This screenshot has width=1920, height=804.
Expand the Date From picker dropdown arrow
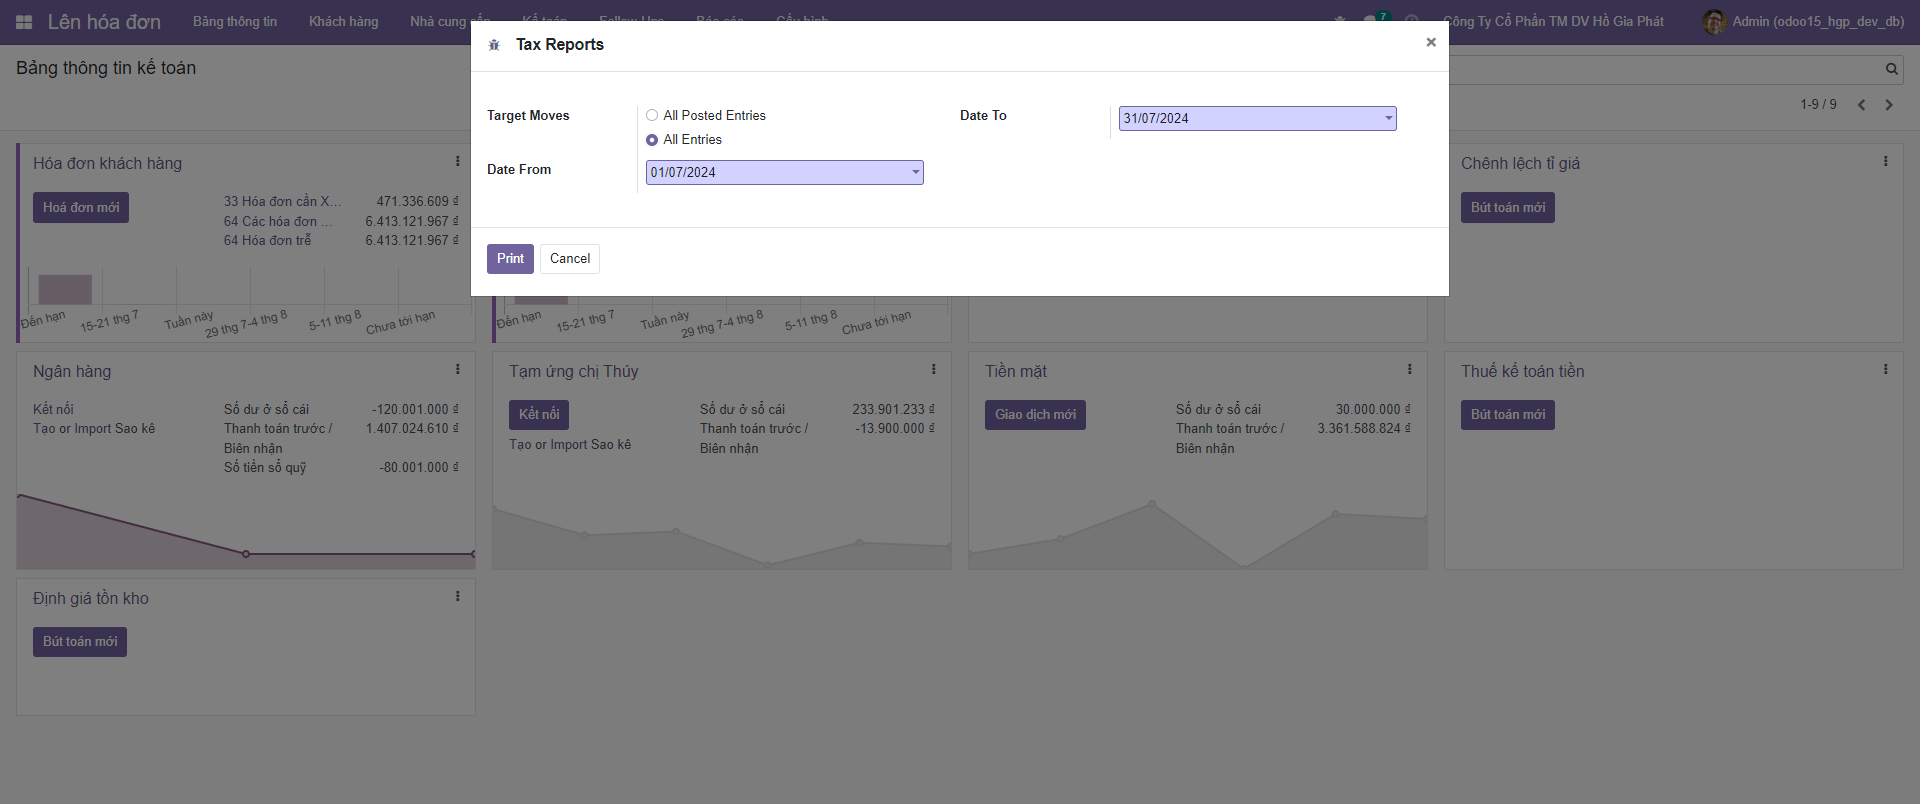click(915, 173)
